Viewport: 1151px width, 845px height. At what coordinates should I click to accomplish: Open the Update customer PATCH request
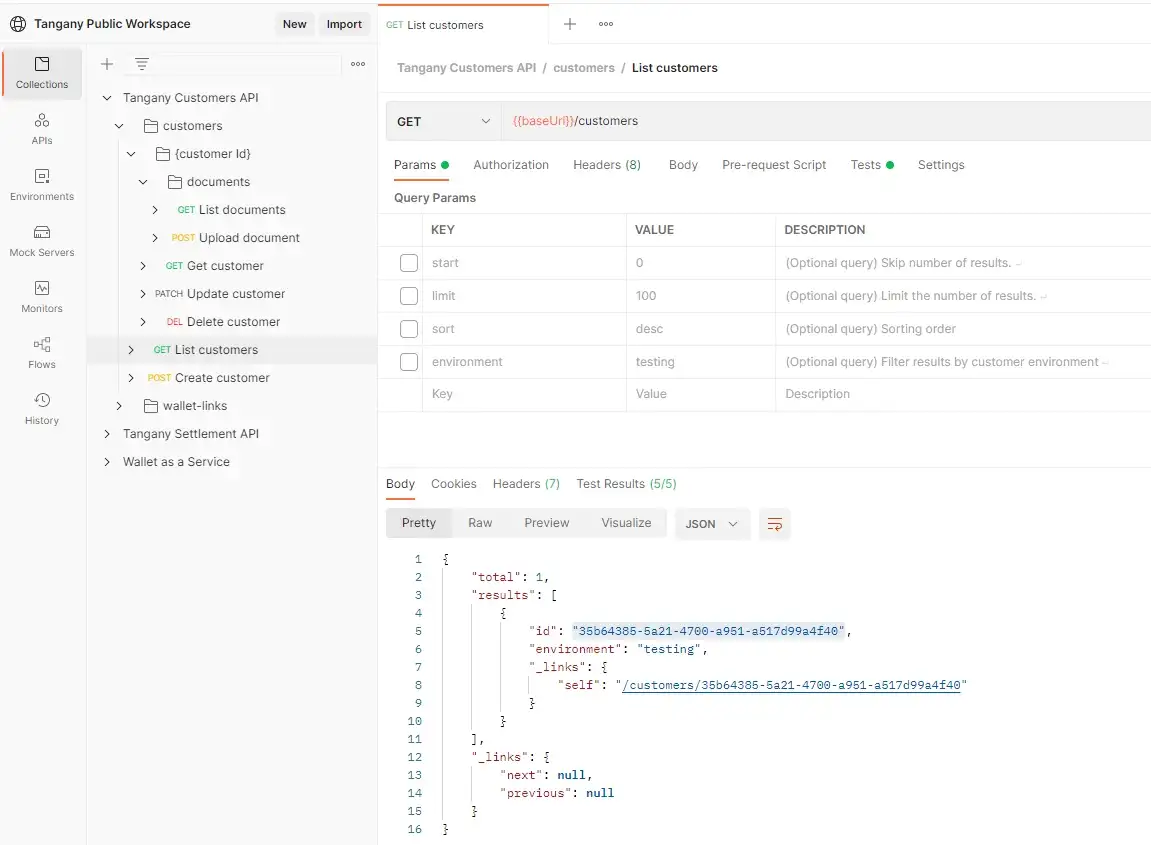(219, 294)
